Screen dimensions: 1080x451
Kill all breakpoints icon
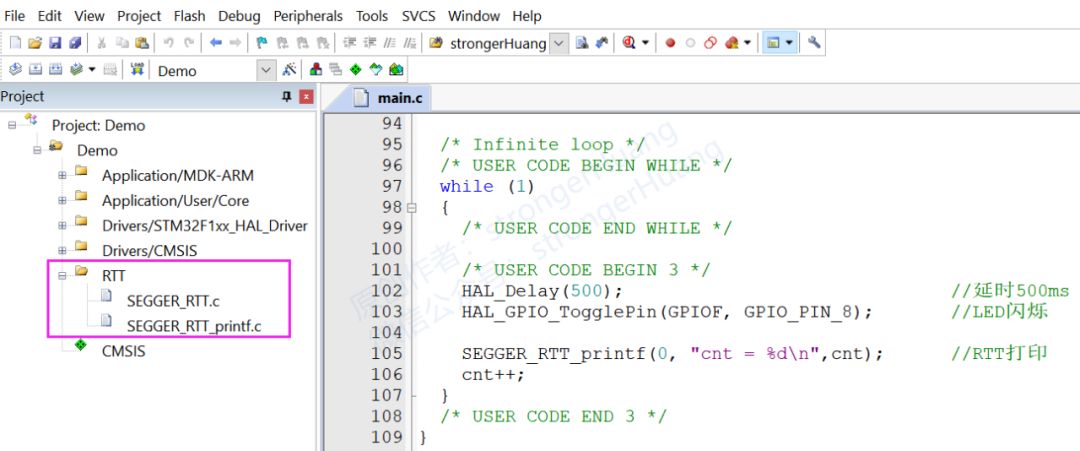click(x=730, y=43)
